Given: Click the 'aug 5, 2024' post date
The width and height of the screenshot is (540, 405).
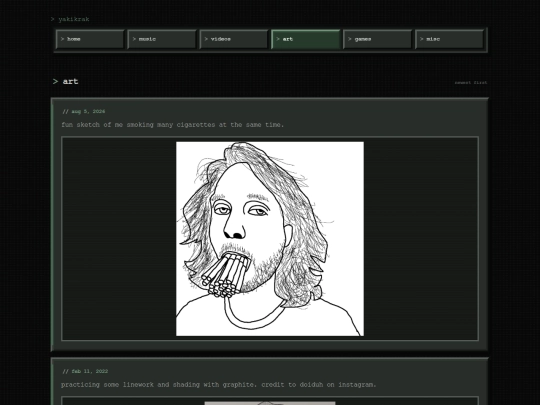Looking at the screenshot, I should 88,112.
